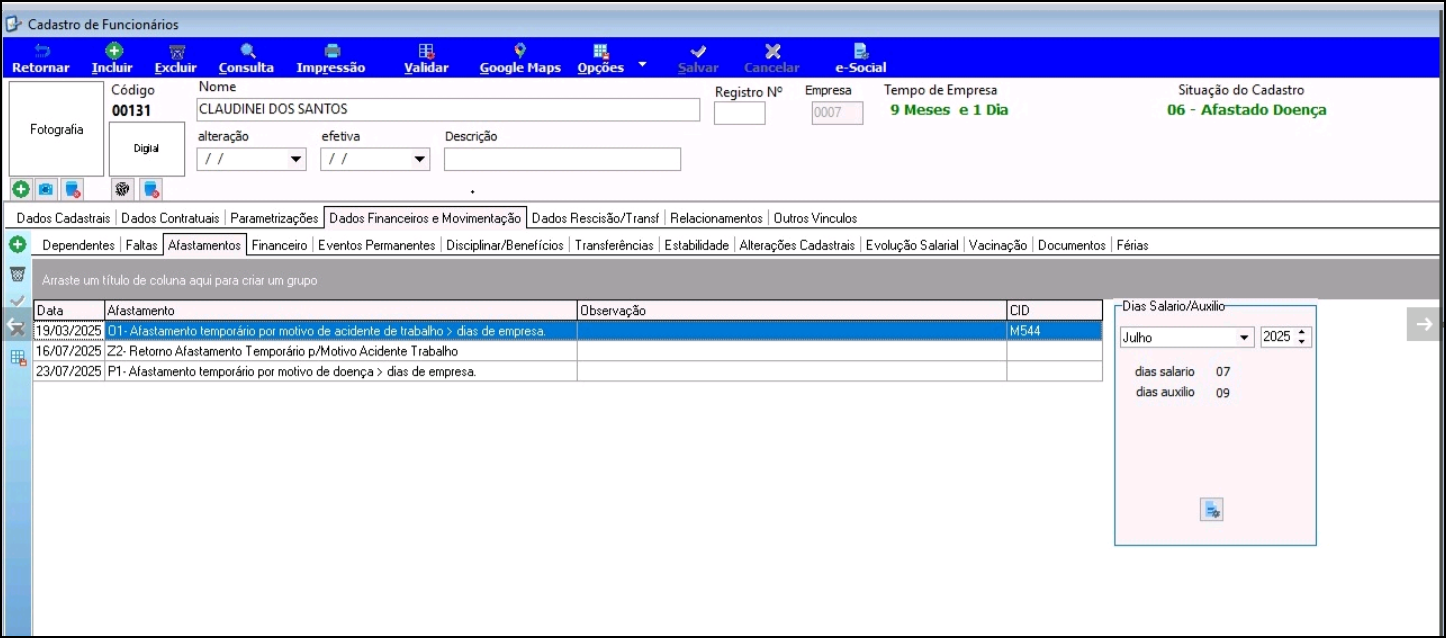Click the green add photo icon

click(20, 188)
